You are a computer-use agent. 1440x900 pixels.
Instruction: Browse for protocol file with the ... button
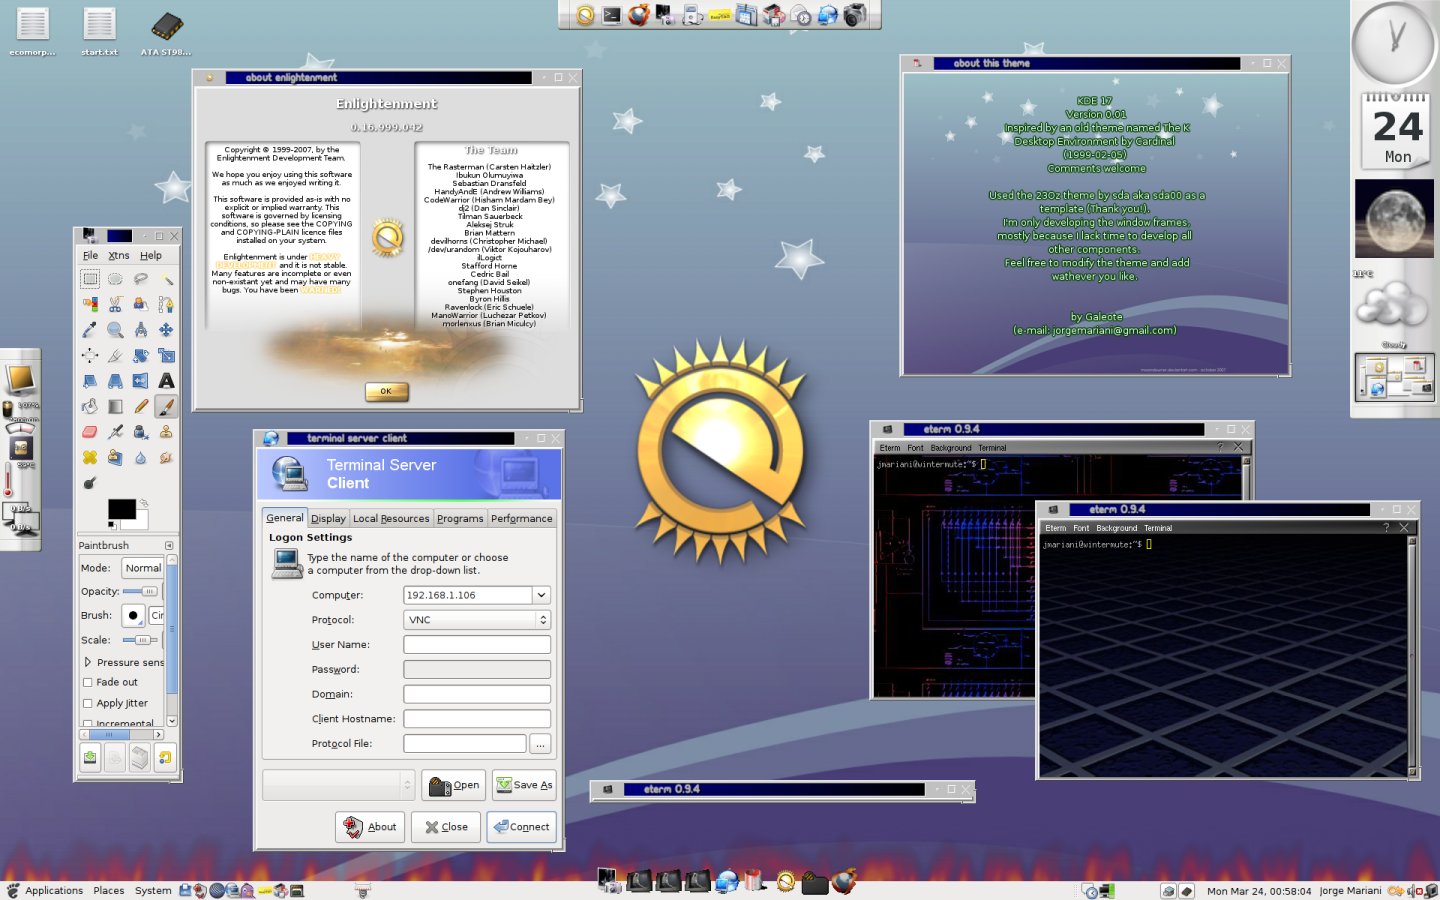pos(540,744)
